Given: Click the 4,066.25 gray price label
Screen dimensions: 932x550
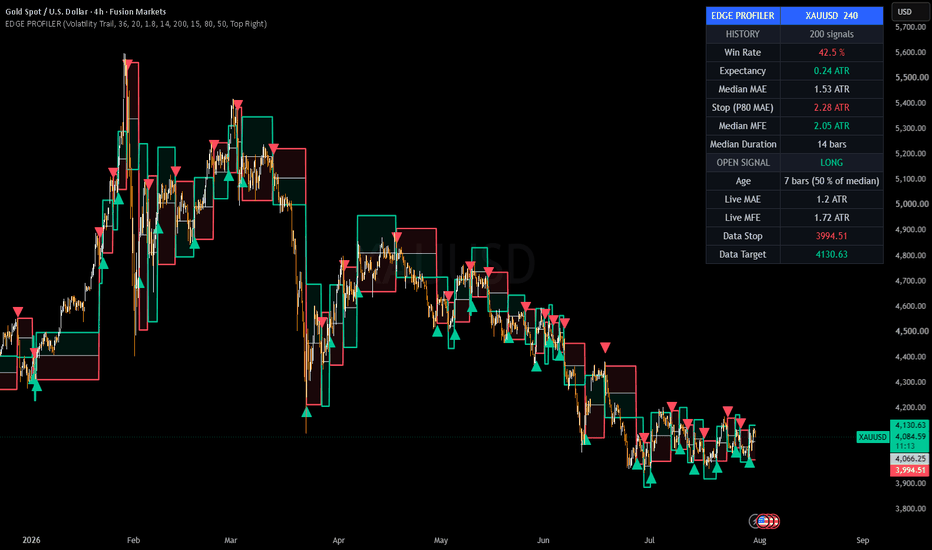Looking at the screenshot, I should click(x=909, y=458).
